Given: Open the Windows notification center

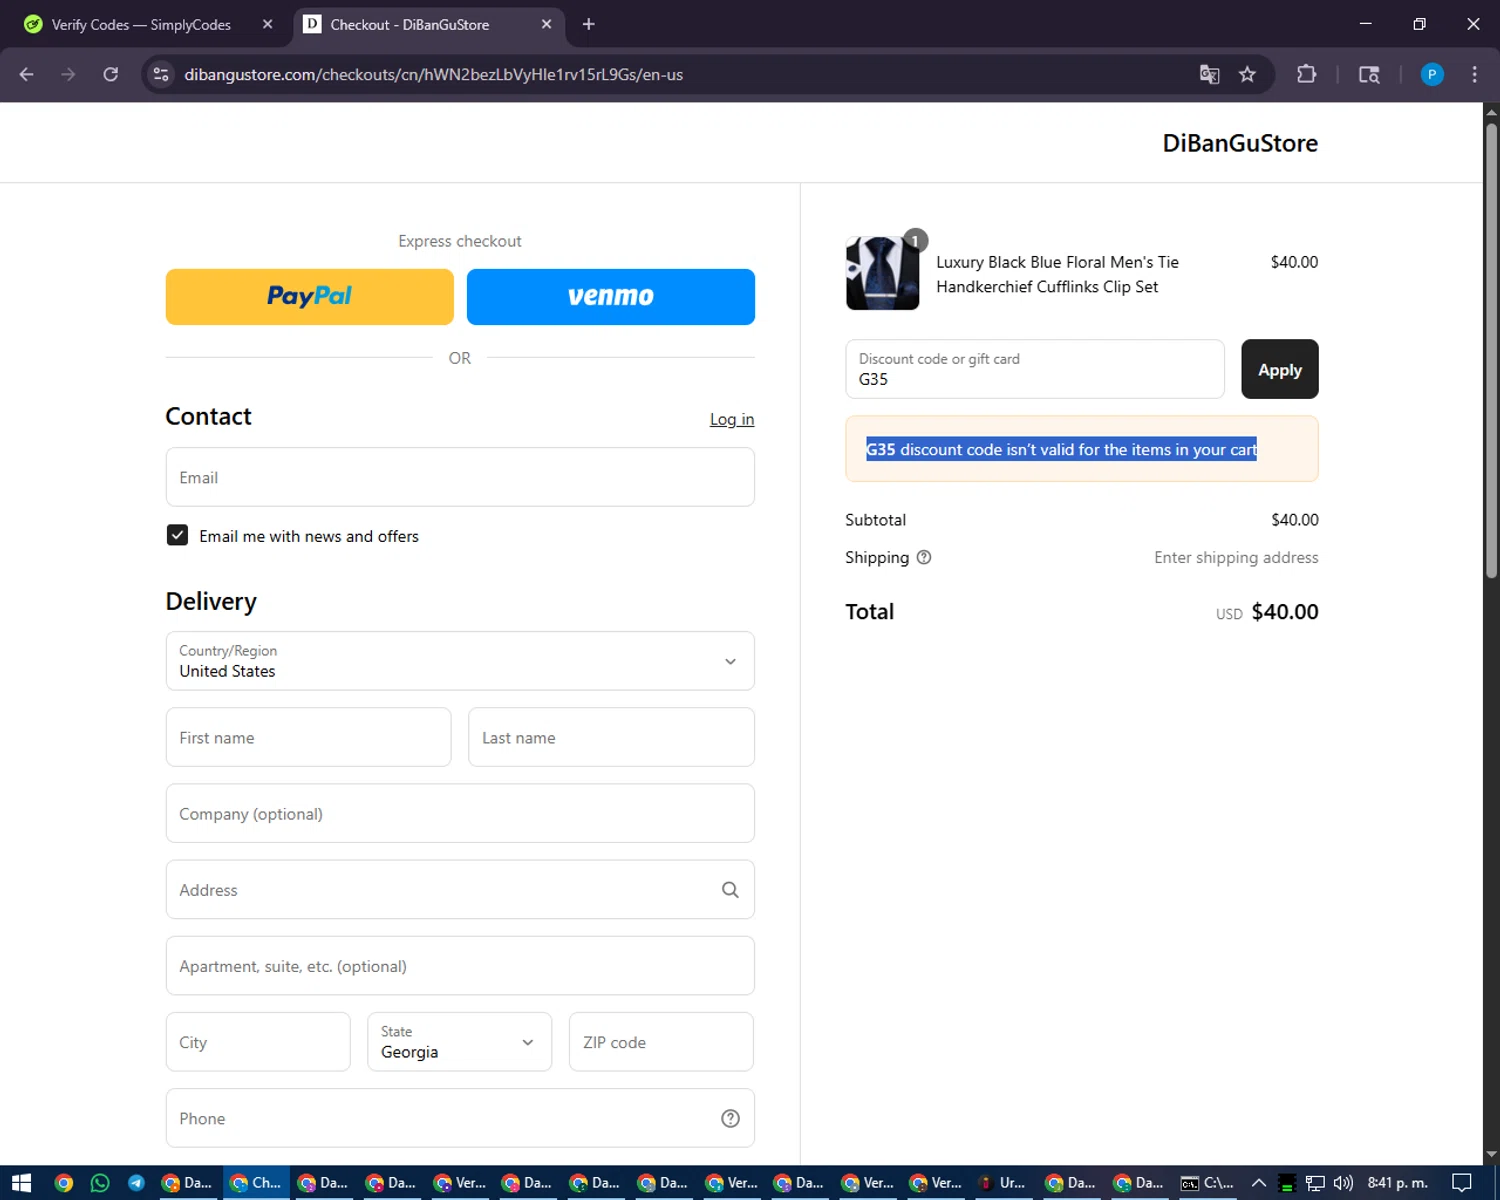Looking at the screenshot, I should (x=1461, y=1183).
